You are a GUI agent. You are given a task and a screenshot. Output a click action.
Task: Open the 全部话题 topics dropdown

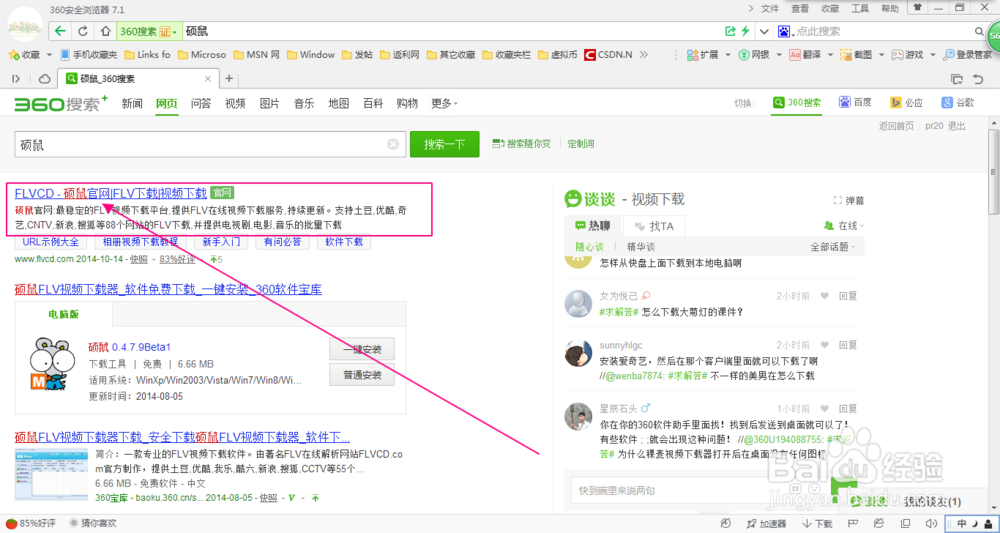click(832, 247)
